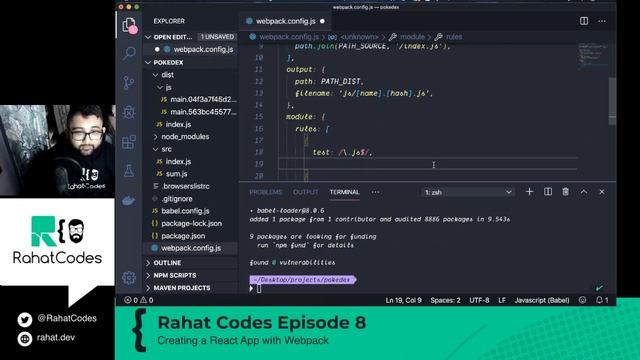Select the terminal shell dropdown 1: zsh
Image resolution: width=640 pixels, height=360 pixels.
point(468,192)
